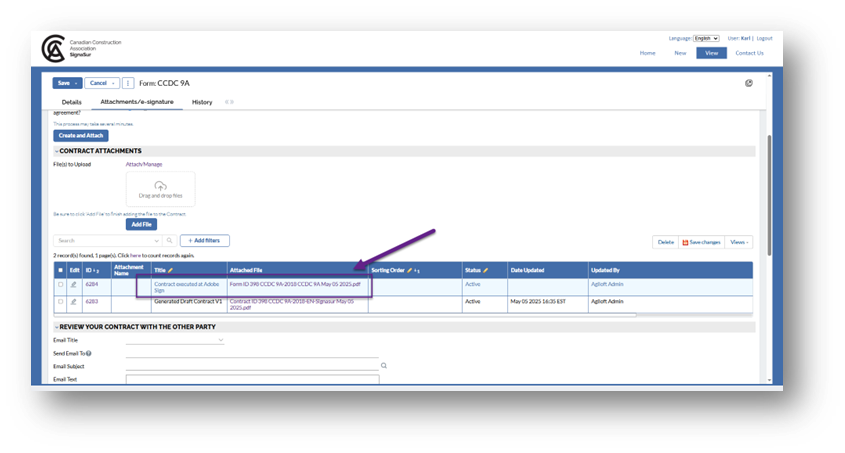The width and height of the screenshot is (845, 453).
Task: Click the lookup magnifier icon for Email Subject
Action: click(x=383, y=366)
